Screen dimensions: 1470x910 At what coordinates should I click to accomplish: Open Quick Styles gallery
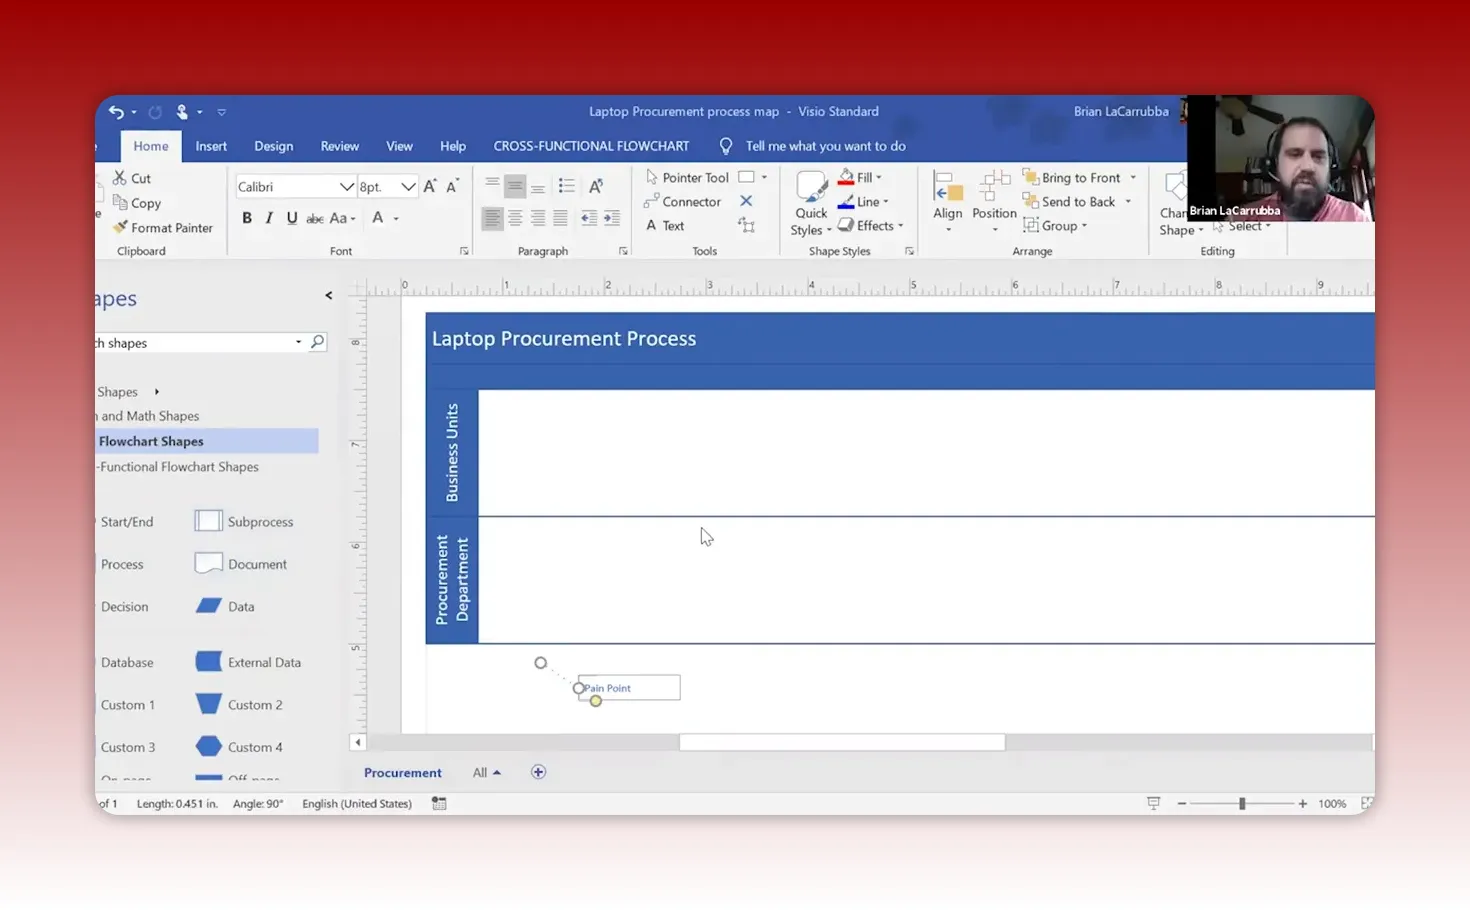(x=810, y=200)
